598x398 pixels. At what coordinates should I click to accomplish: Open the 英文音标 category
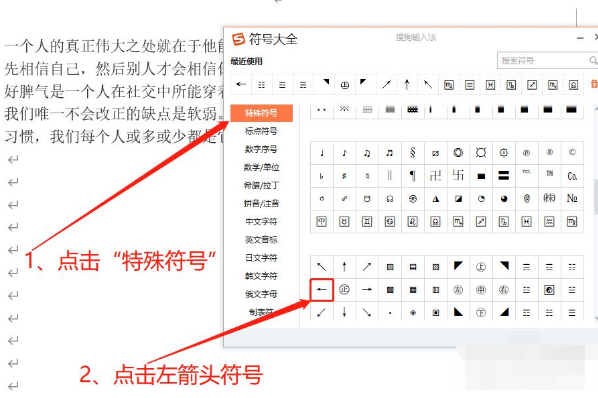(x=261, y=239)
